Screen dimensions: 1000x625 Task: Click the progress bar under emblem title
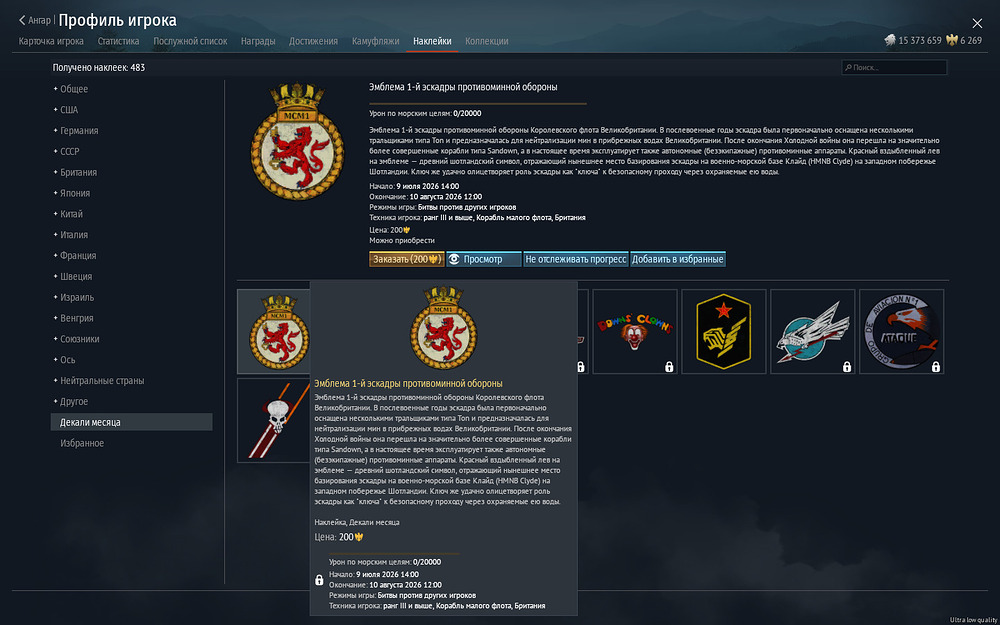point(478,103)
